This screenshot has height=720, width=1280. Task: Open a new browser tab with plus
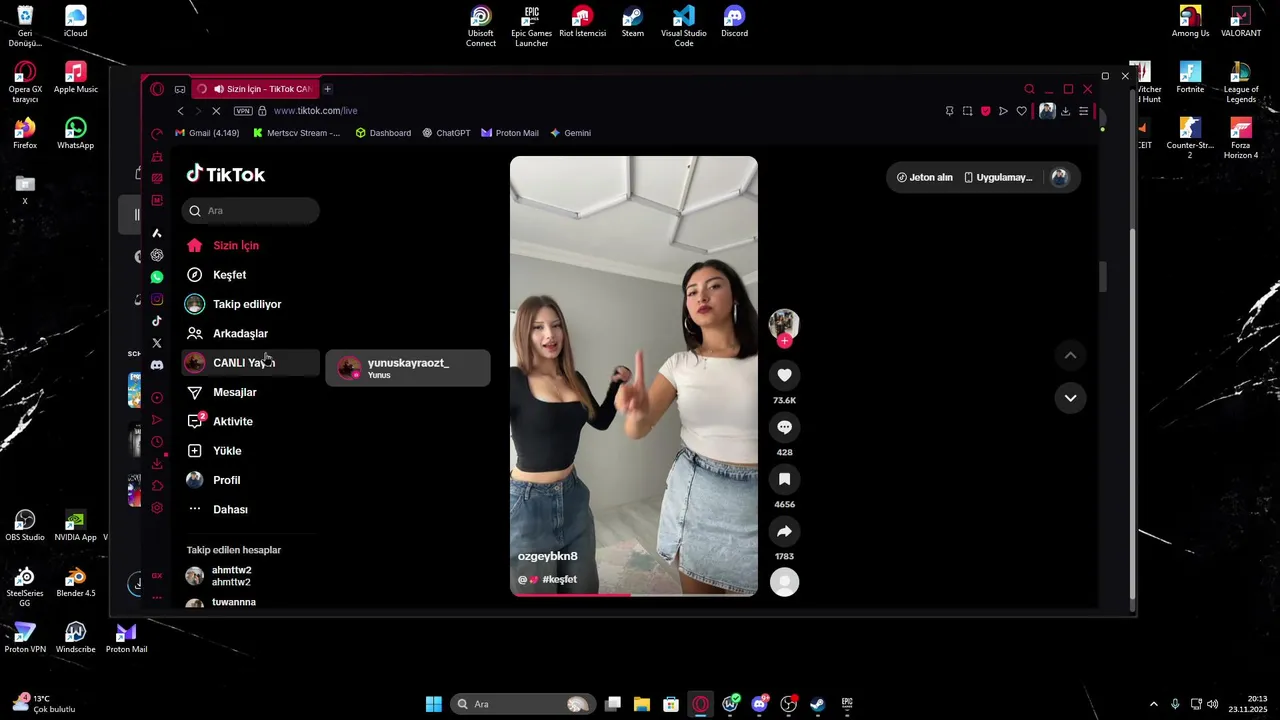pyautogui.click(x=327, y=89)
